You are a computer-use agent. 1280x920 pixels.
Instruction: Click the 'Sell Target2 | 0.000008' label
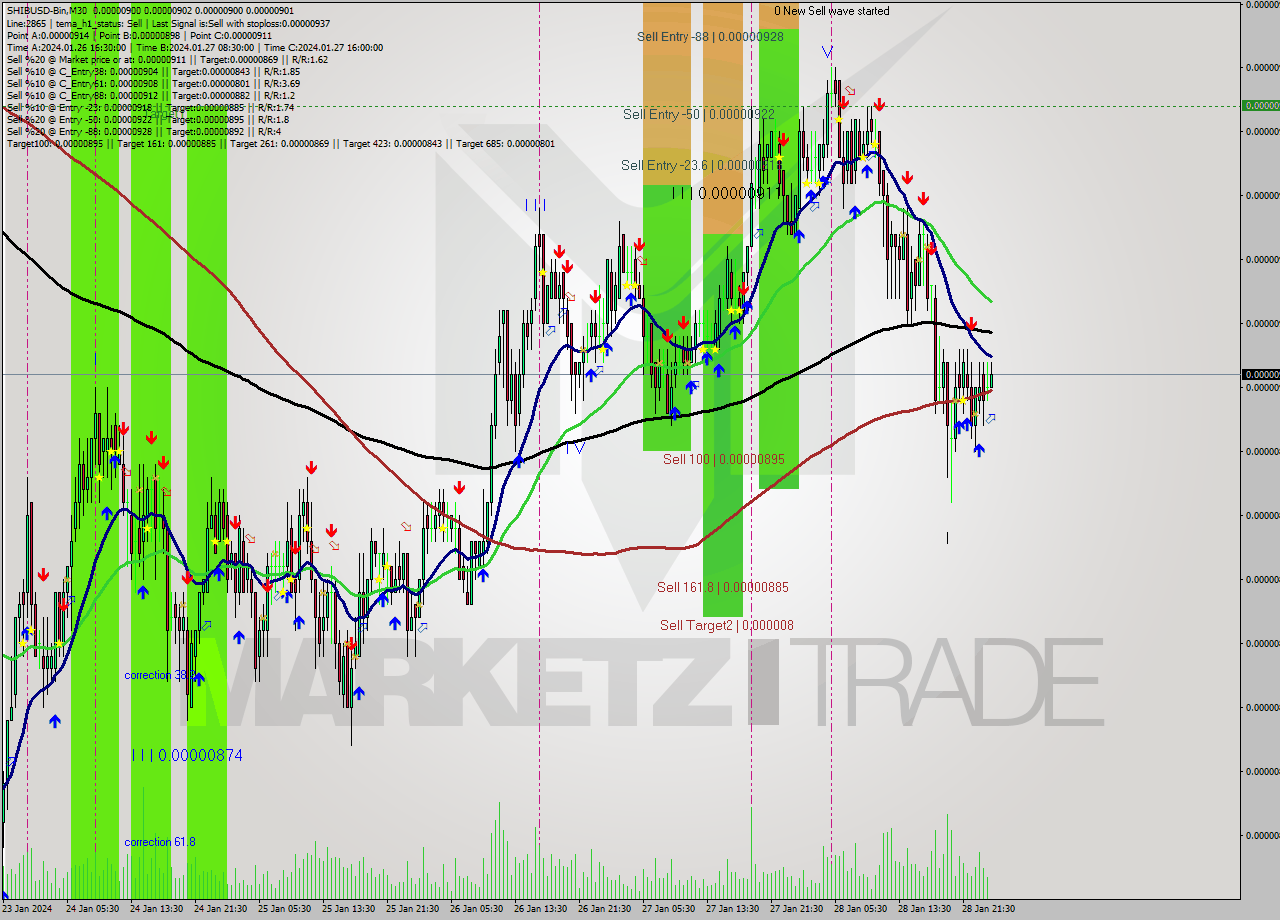[727, 625]
